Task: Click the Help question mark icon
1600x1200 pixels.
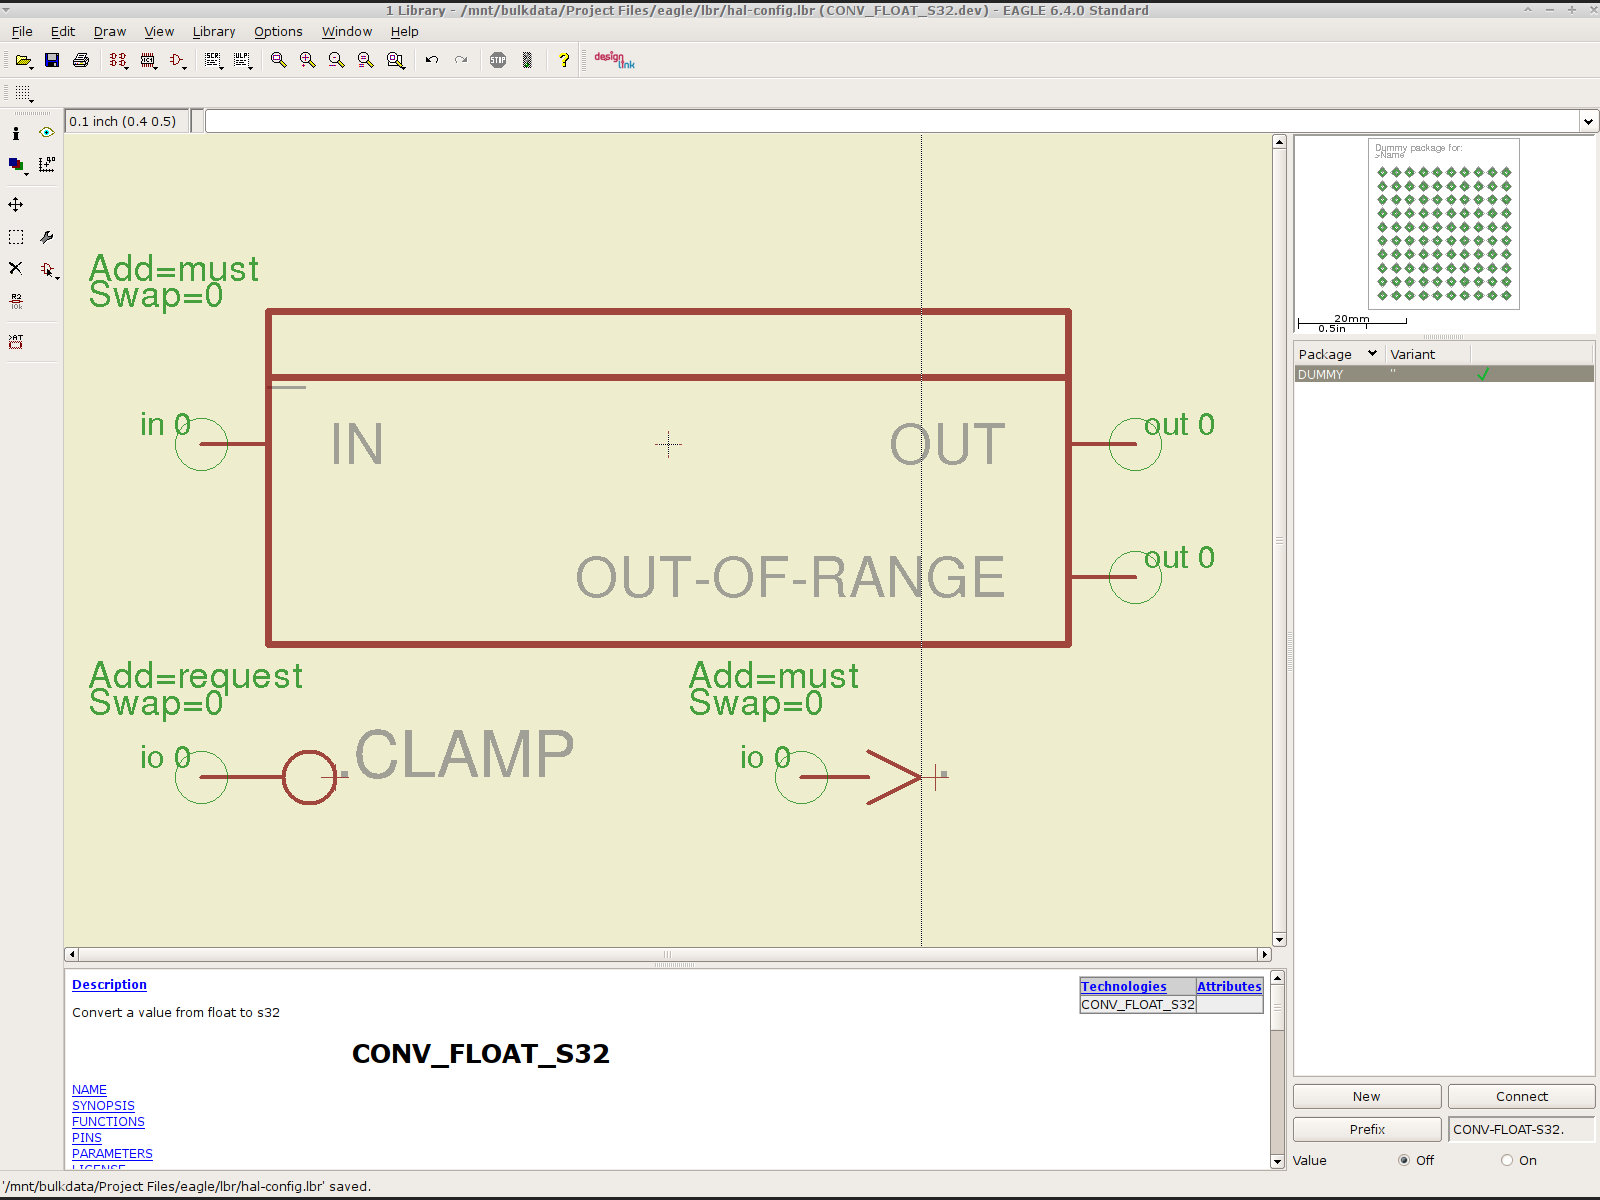Action: (564, 60)
